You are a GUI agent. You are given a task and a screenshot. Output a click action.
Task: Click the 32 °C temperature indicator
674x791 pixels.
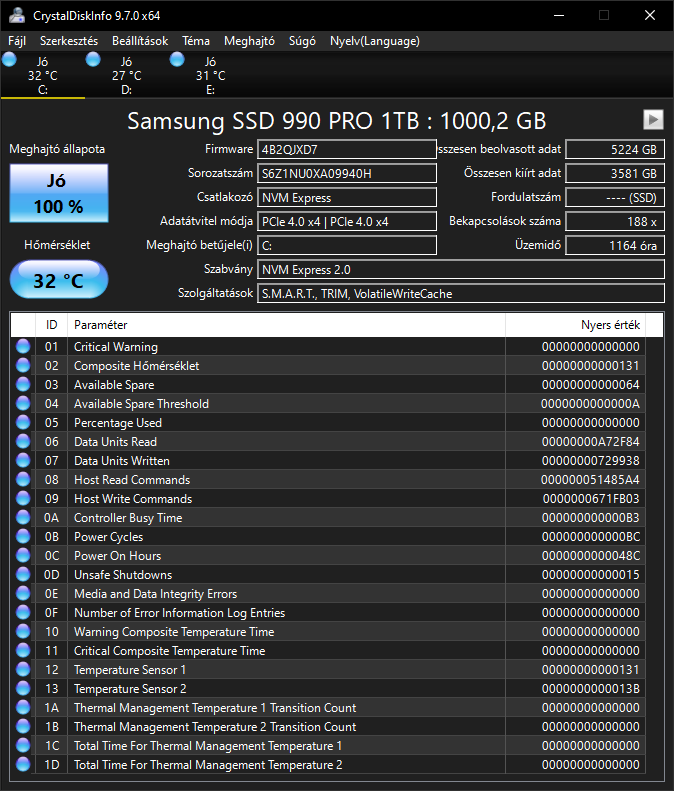click(59, 280)
